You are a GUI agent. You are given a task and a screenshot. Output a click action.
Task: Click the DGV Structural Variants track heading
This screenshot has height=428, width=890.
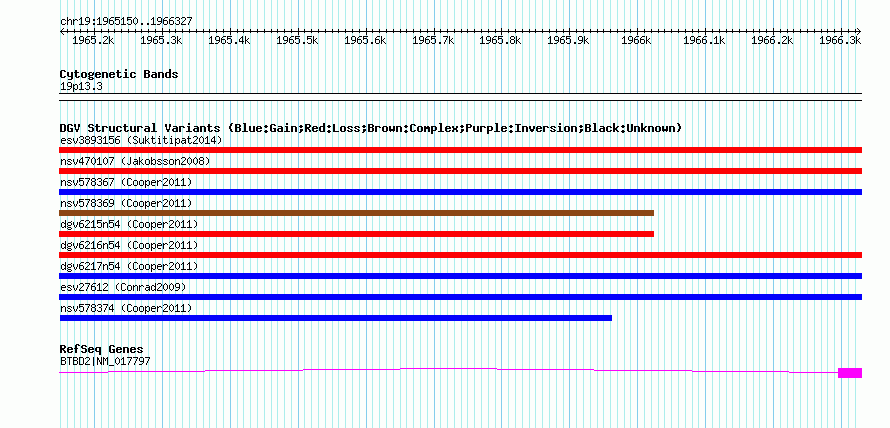[371, 128]
